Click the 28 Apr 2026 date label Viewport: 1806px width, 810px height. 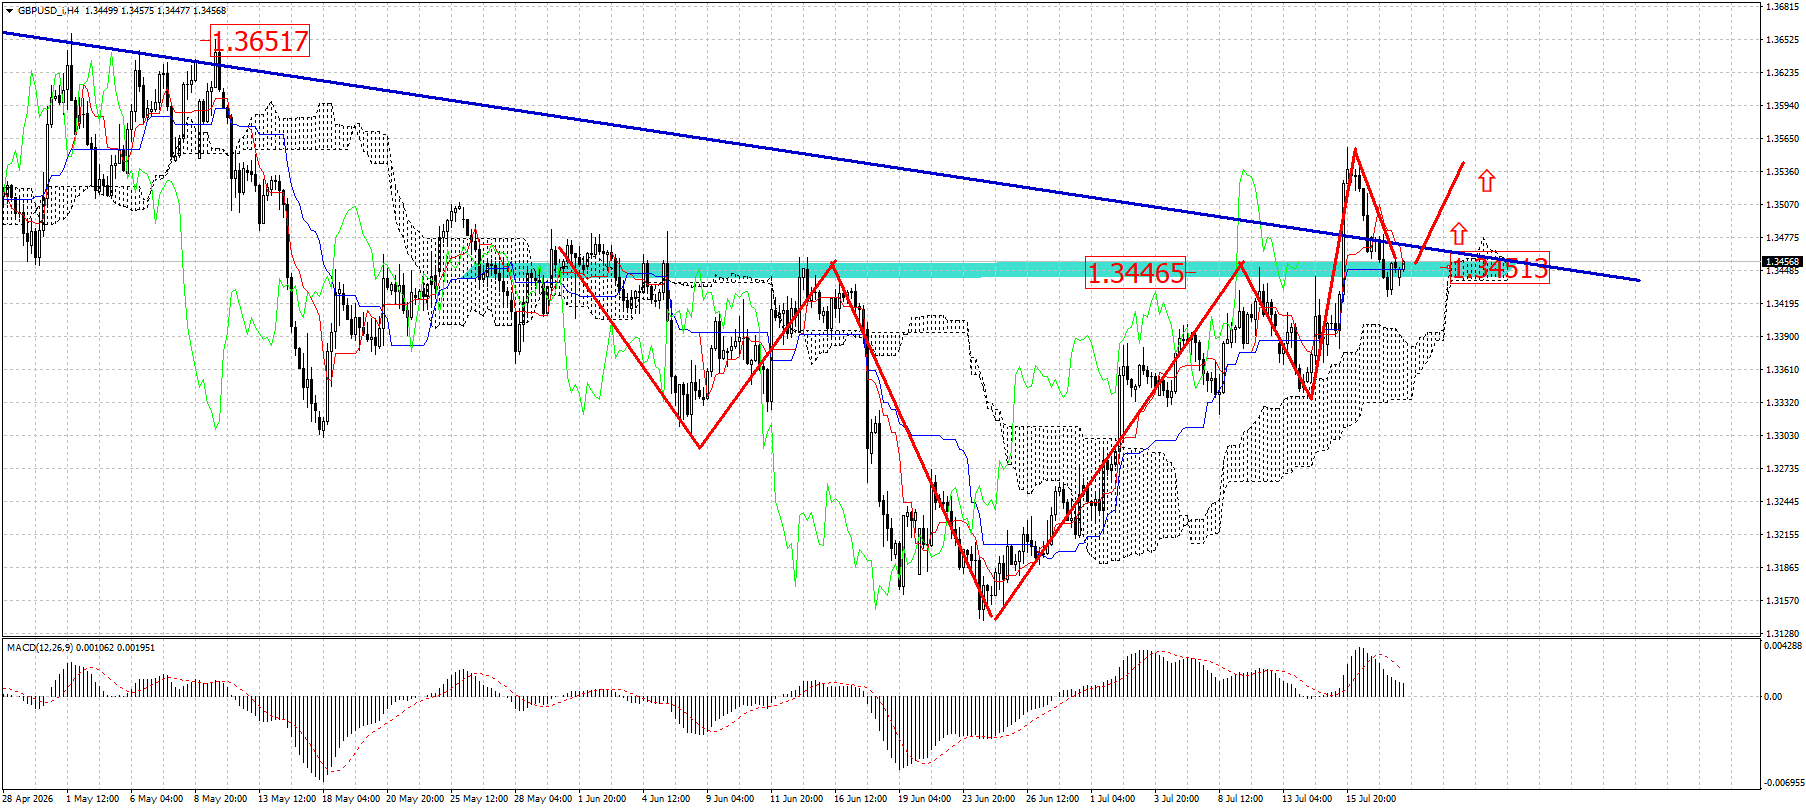pyautogui.click(x=29, y=799)
